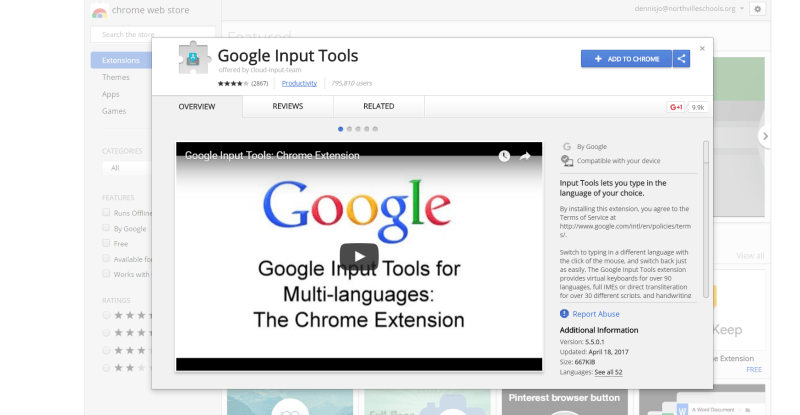The height and width of the screenshot is (415, 800).
Task: Select Apps in the sidebar
Action: click(111, 94)
